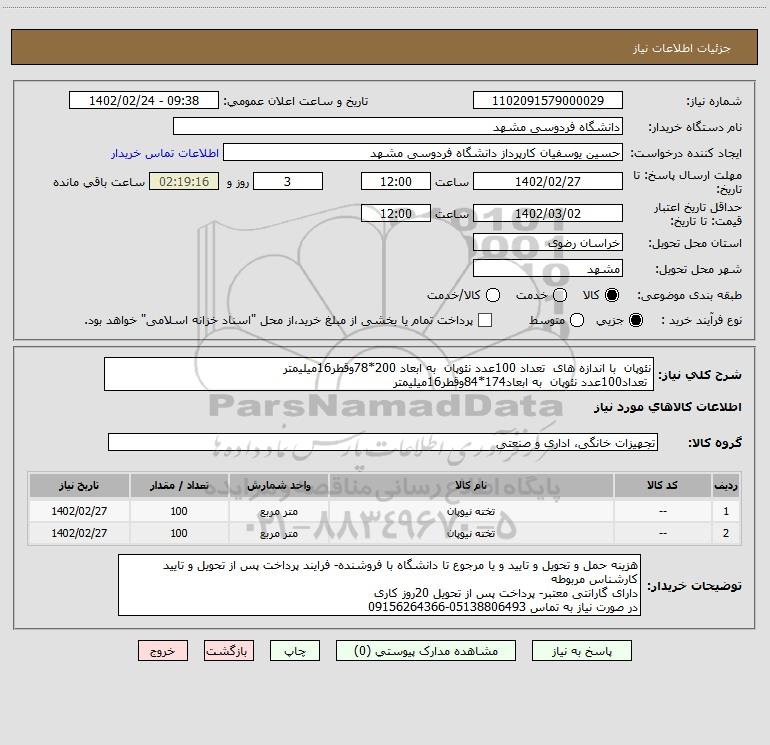Click the province field خراسان رضوی
This screenshot has height=745, width=770.
(x=548, y=243)
